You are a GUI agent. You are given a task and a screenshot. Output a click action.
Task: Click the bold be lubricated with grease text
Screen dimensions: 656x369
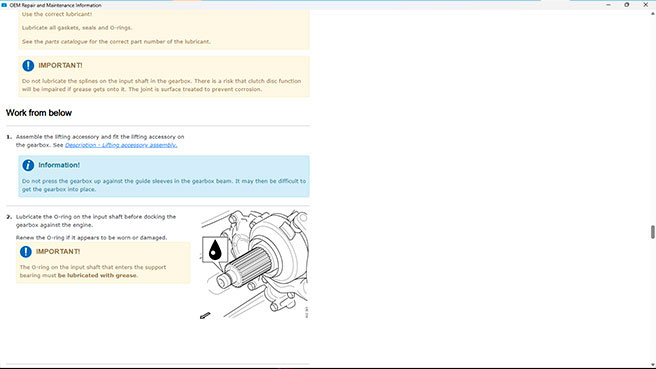97,276
